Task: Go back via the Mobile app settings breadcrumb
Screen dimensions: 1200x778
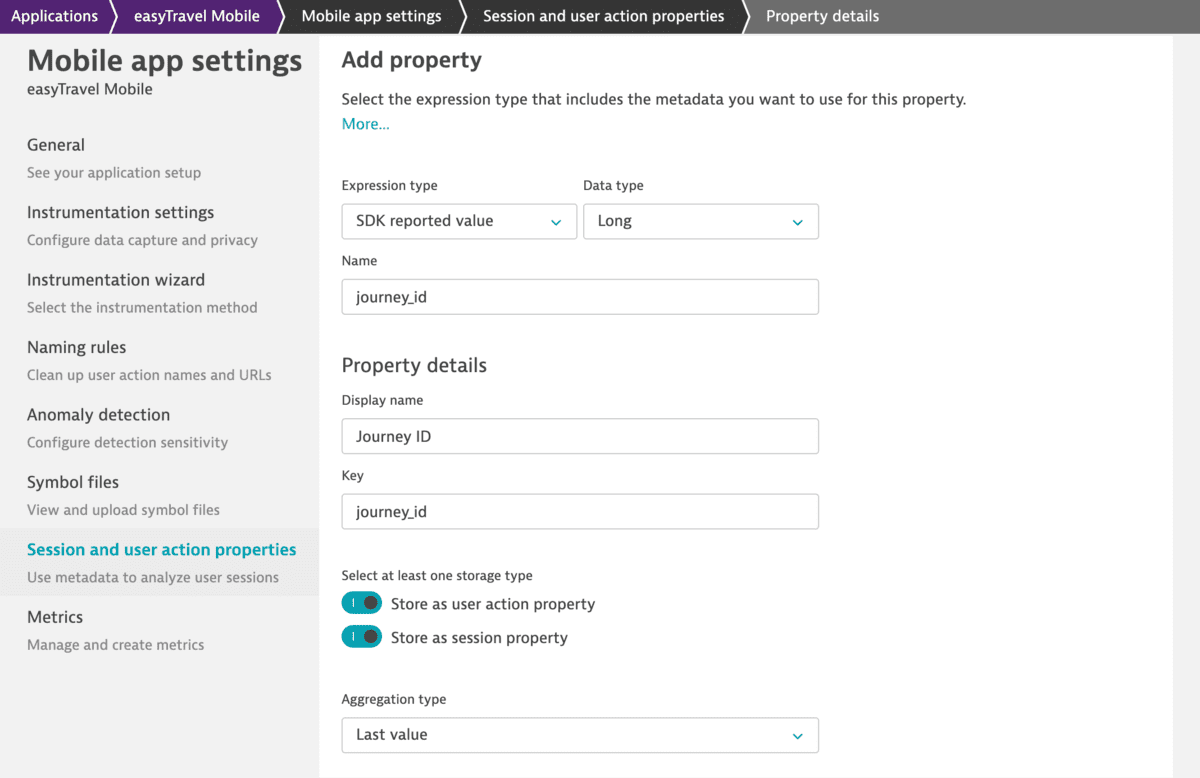Action: [x=370, y=16]
